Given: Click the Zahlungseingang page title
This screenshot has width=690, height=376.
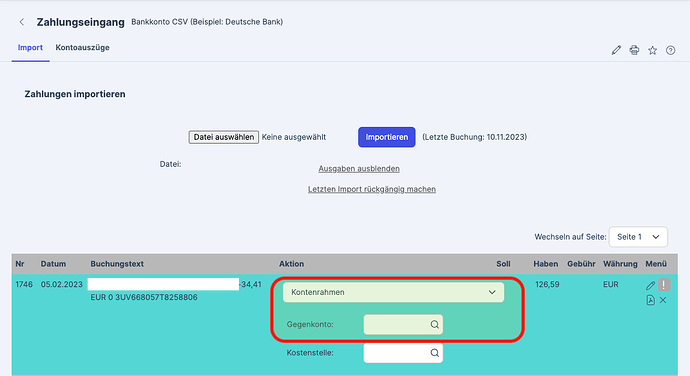Looking at the screenshot, I should pyautogui.click(x=81, y=22).
